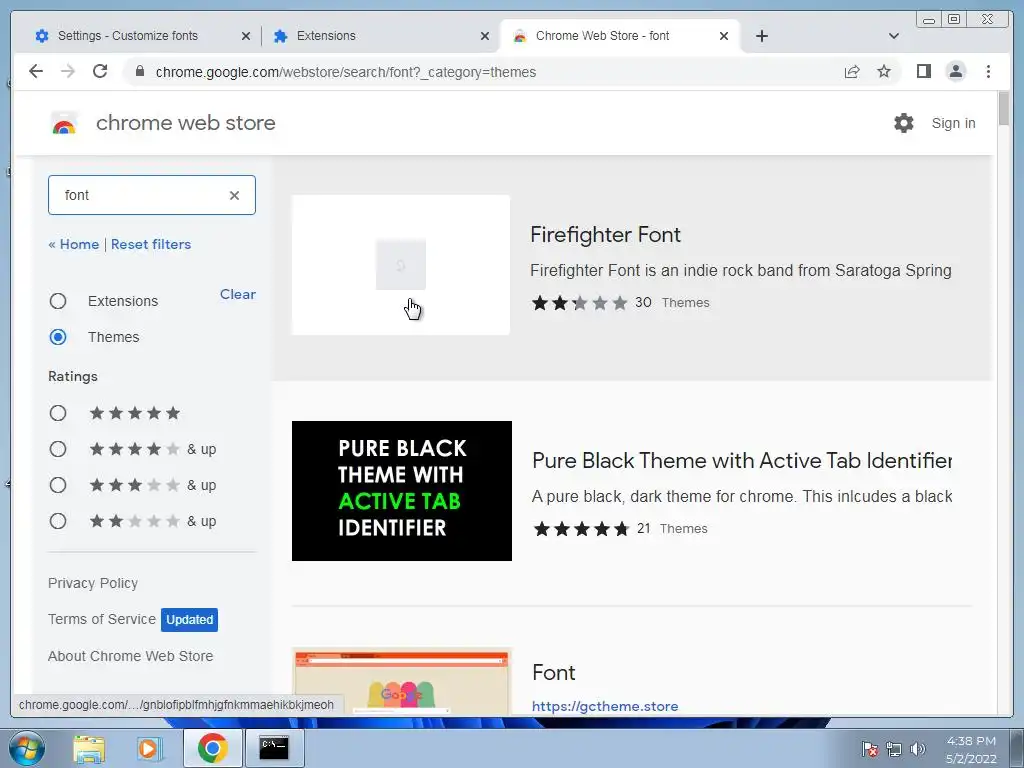Screen dimensions: 1024x768
Task: Click the Action Center flag tray icon
Action: (869, 749)
